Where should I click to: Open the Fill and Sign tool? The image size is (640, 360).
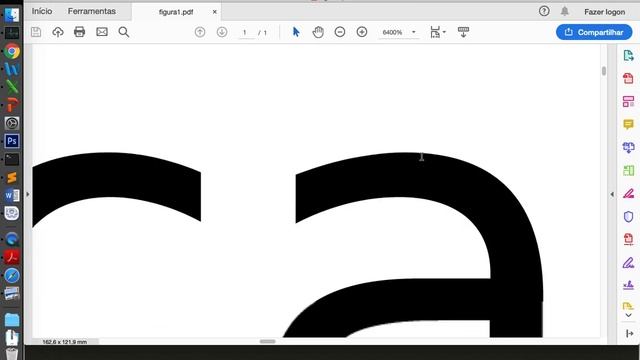point(629,262)
